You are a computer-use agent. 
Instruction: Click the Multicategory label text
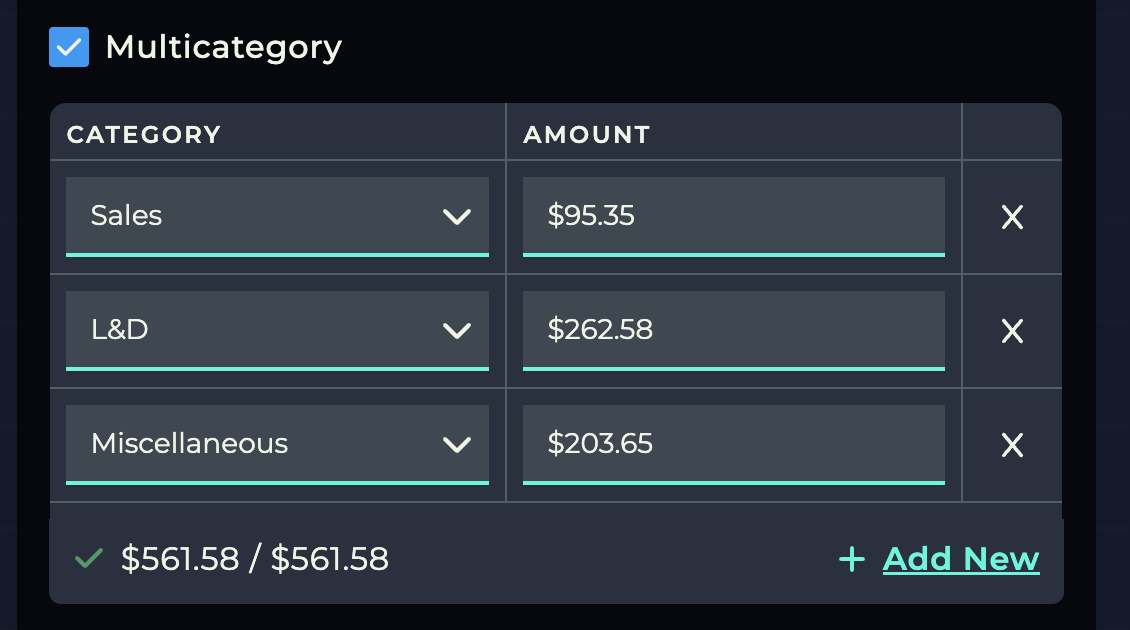coord(223,47)
